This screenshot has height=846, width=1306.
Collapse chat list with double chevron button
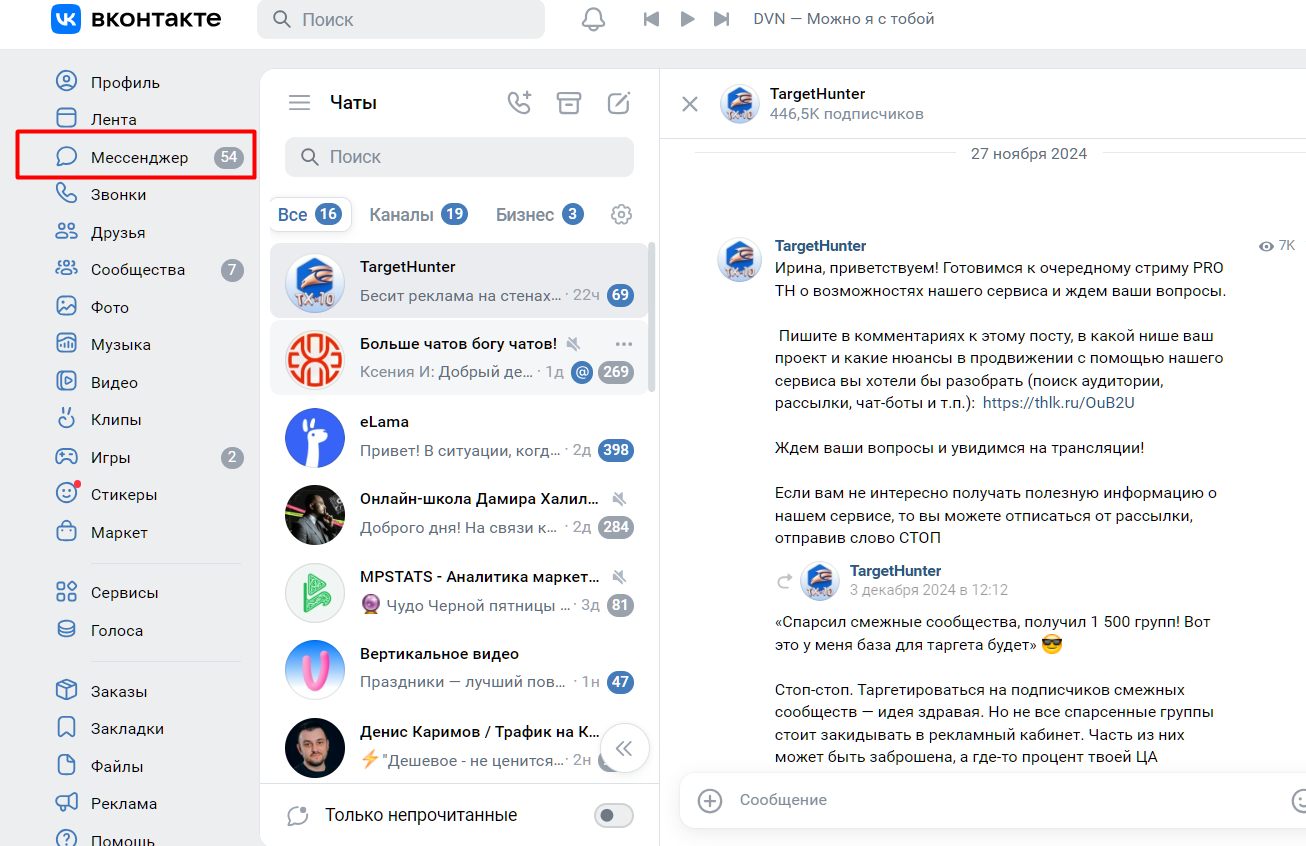coord(624,749)
